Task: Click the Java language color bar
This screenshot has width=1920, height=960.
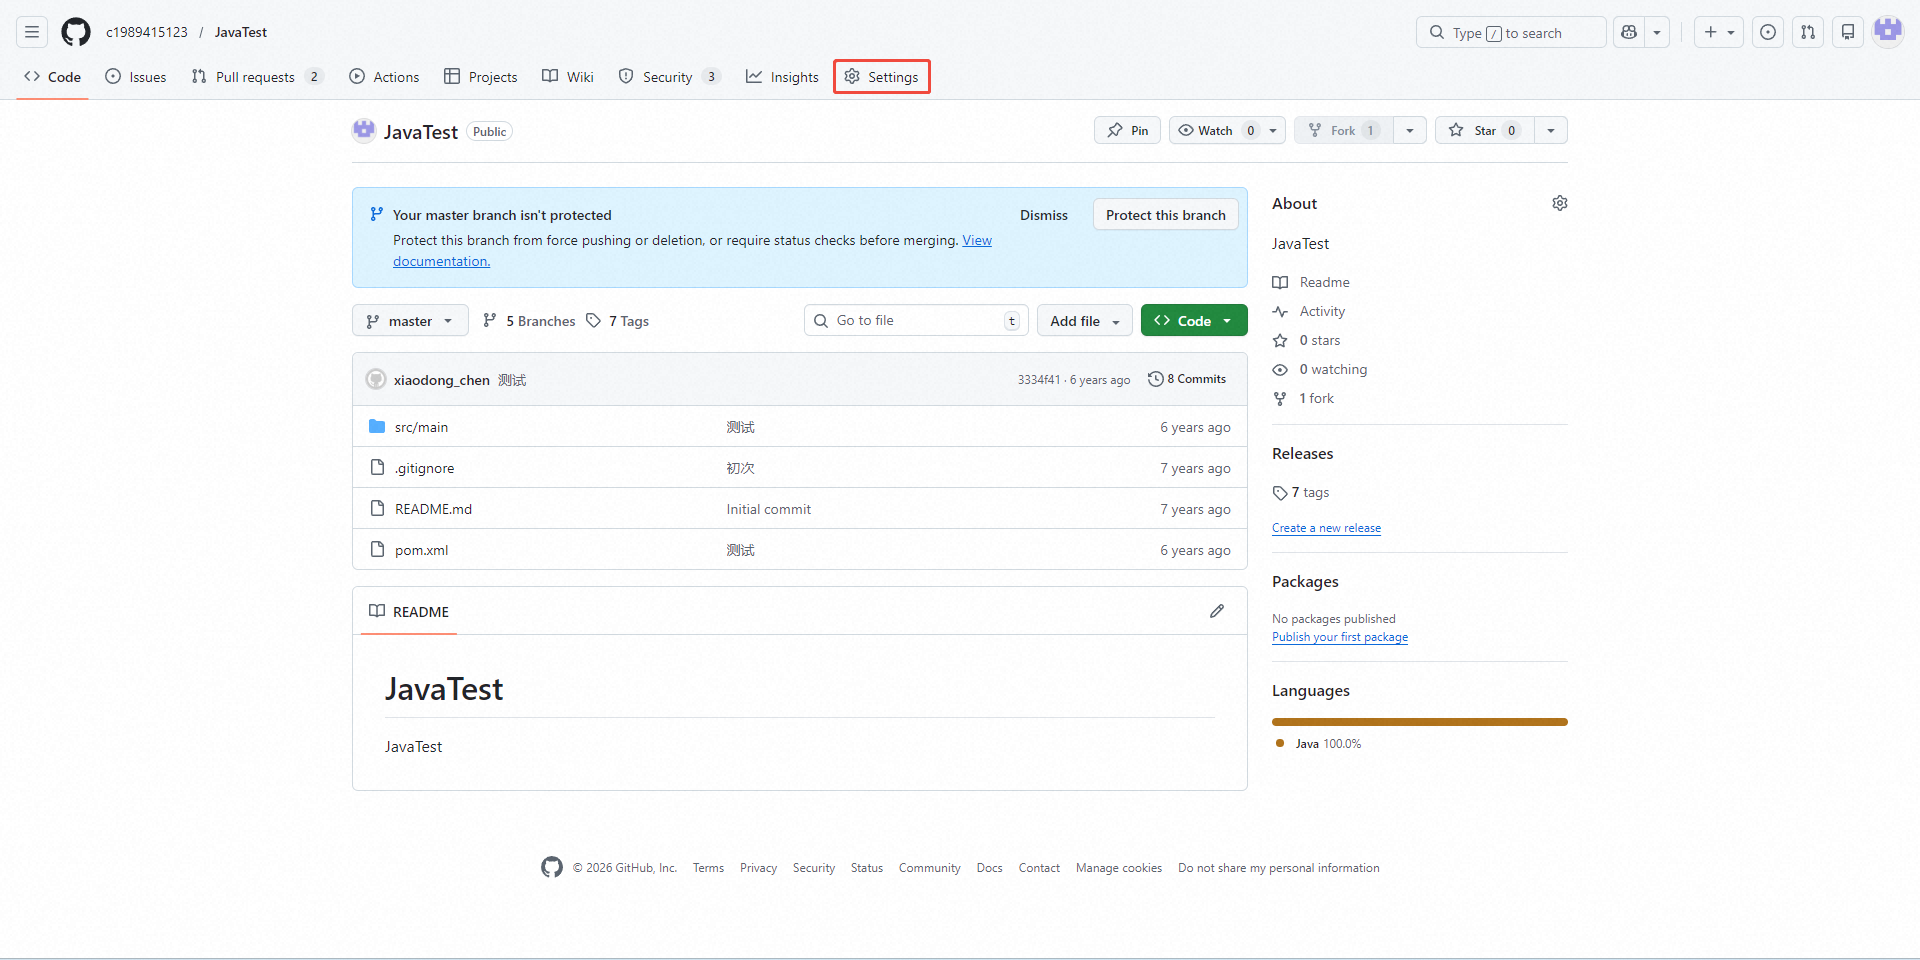Action: (1419, 722)
